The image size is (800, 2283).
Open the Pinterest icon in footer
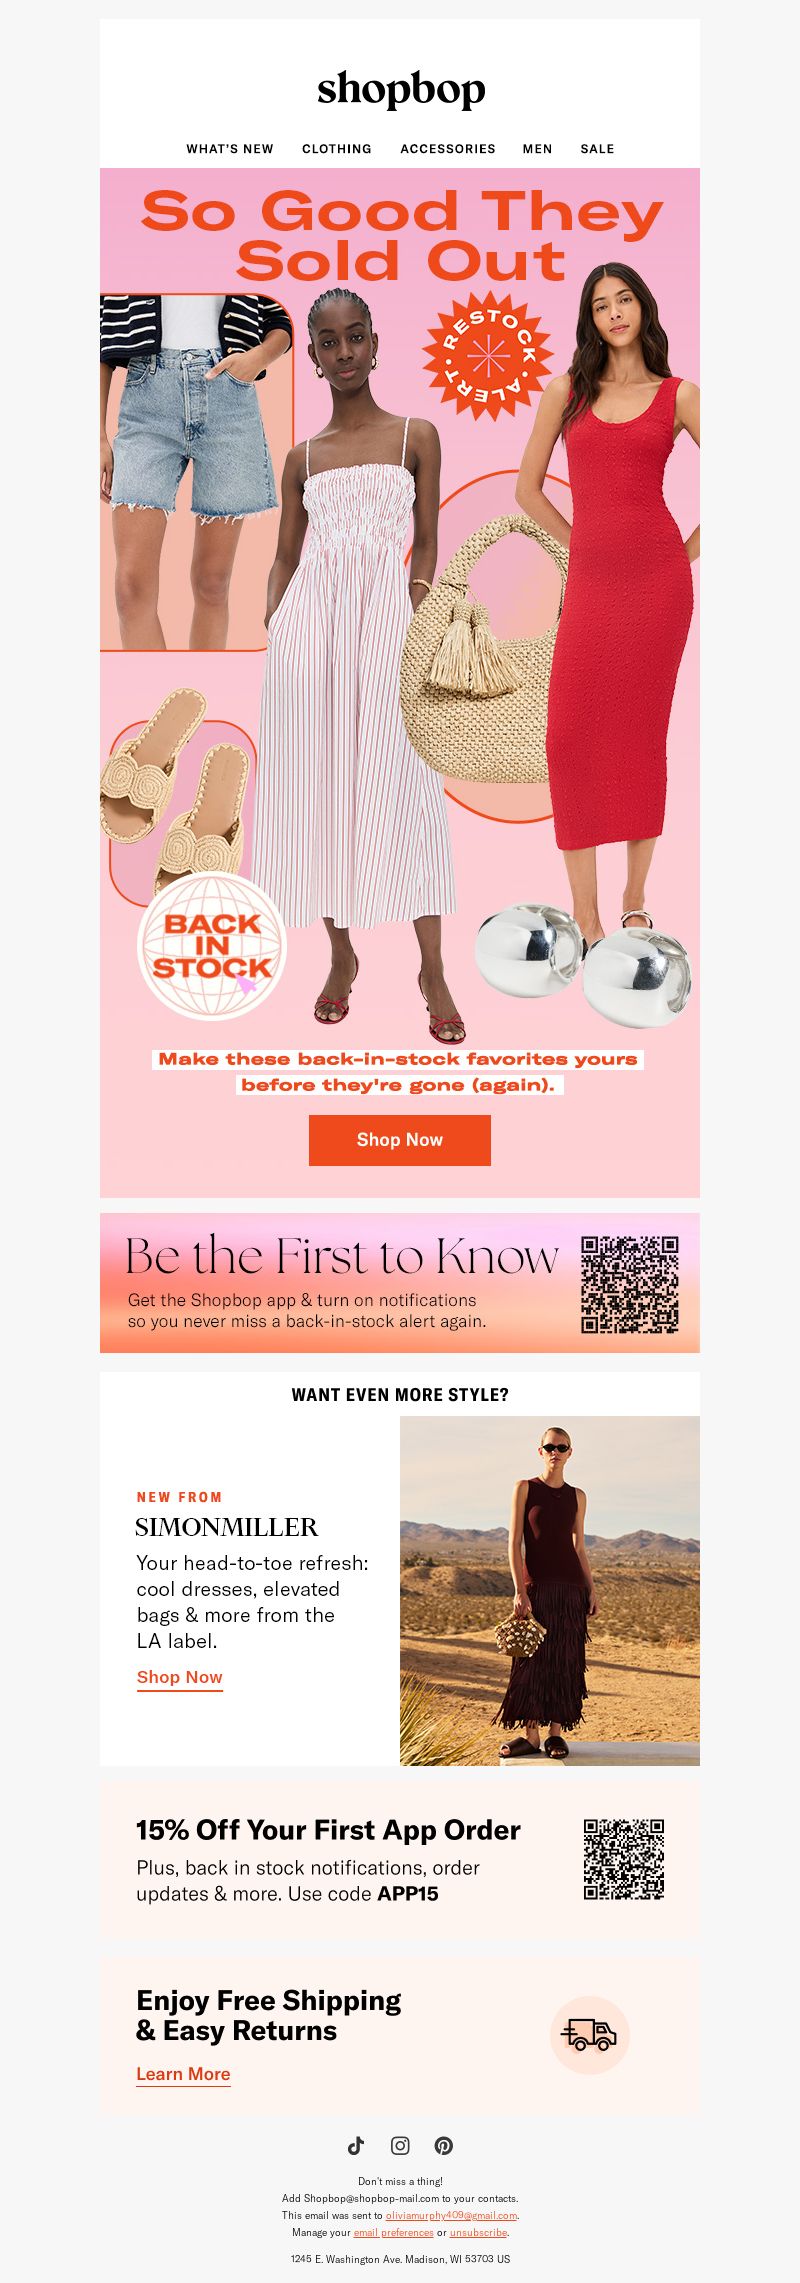[444, 2145]
